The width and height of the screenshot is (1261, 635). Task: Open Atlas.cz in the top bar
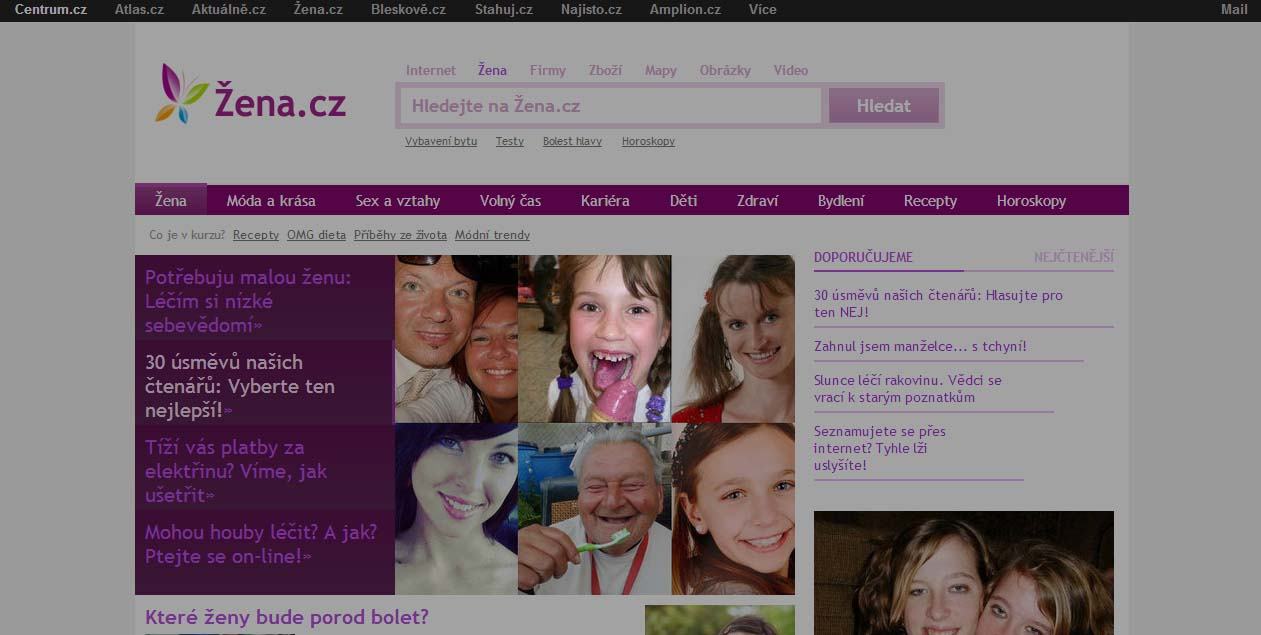tap(139, 10)
